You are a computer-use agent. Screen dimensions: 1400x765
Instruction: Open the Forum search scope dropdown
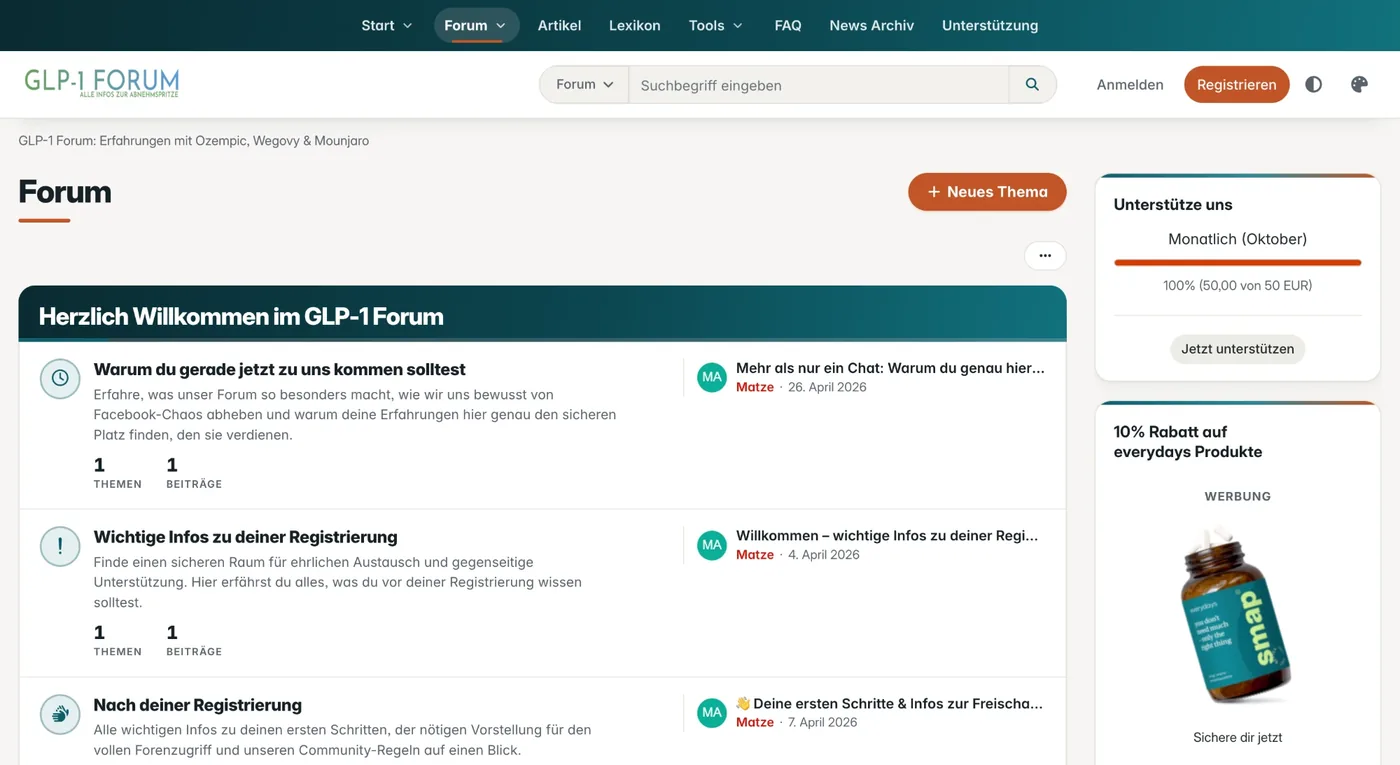pyautogui.click(x=584, y=85)
